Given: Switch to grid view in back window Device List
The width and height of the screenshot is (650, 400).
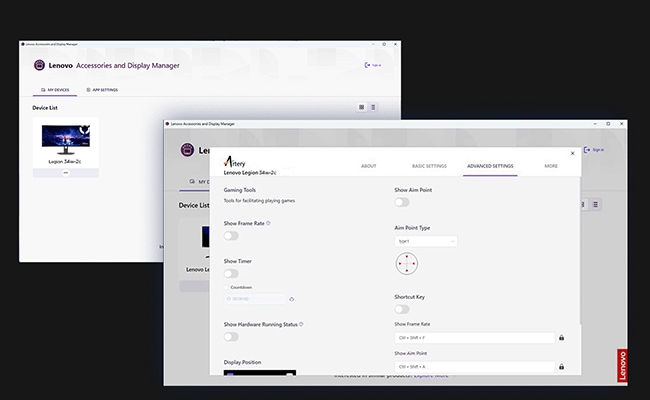Looking at the screenshot, I should (361, 107).
